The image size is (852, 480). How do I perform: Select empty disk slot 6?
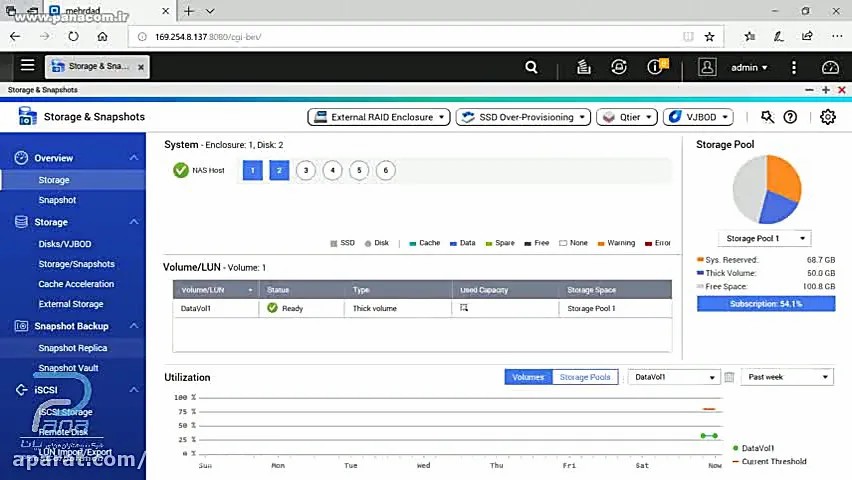point(386,170)
